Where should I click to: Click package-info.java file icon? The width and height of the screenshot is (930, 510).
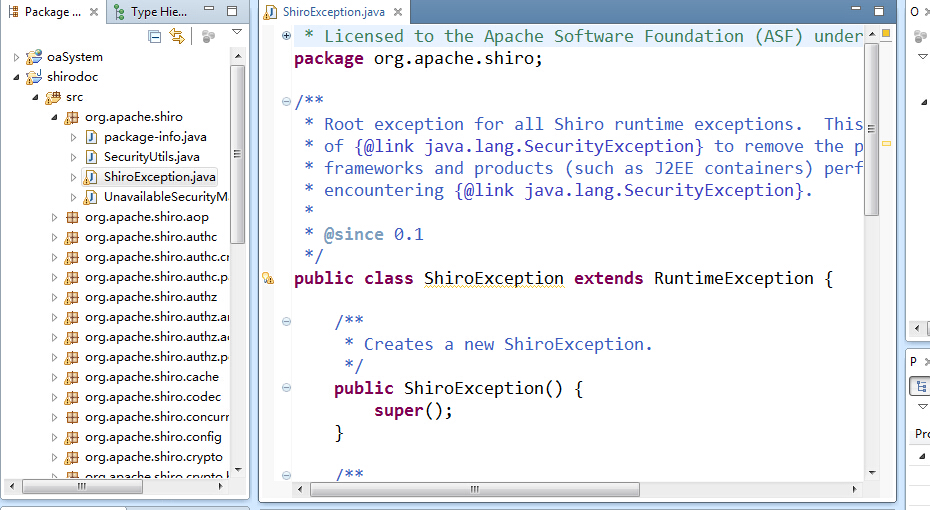click(91, 137)
